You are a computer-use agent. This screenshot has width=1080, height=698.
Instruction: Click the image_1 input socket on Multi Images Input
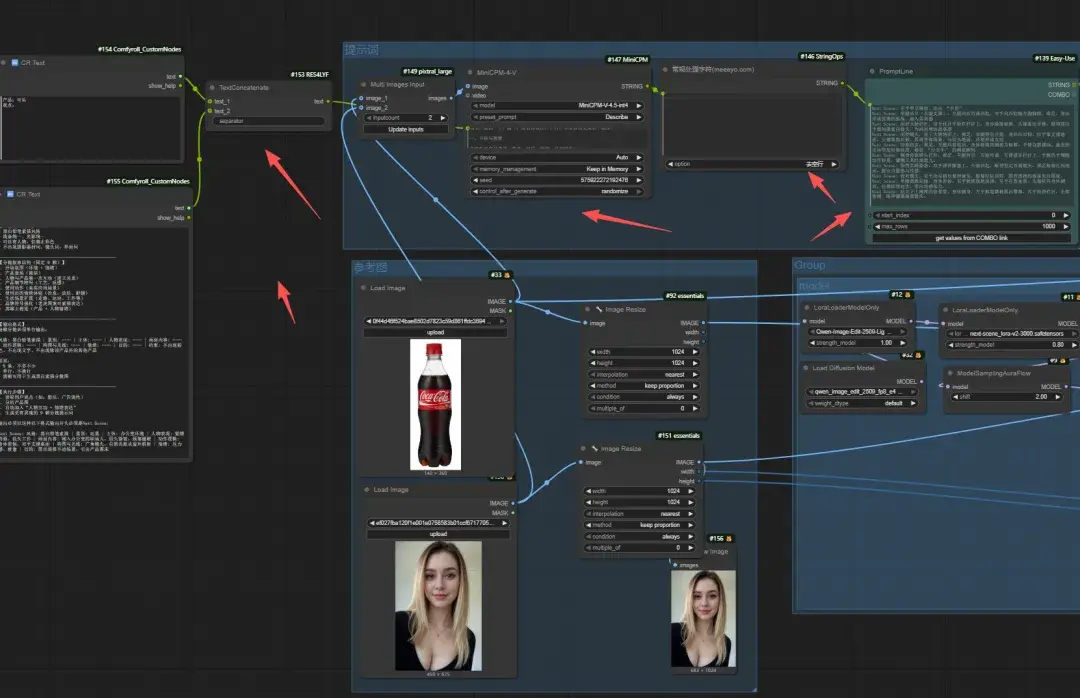[362, 98]
